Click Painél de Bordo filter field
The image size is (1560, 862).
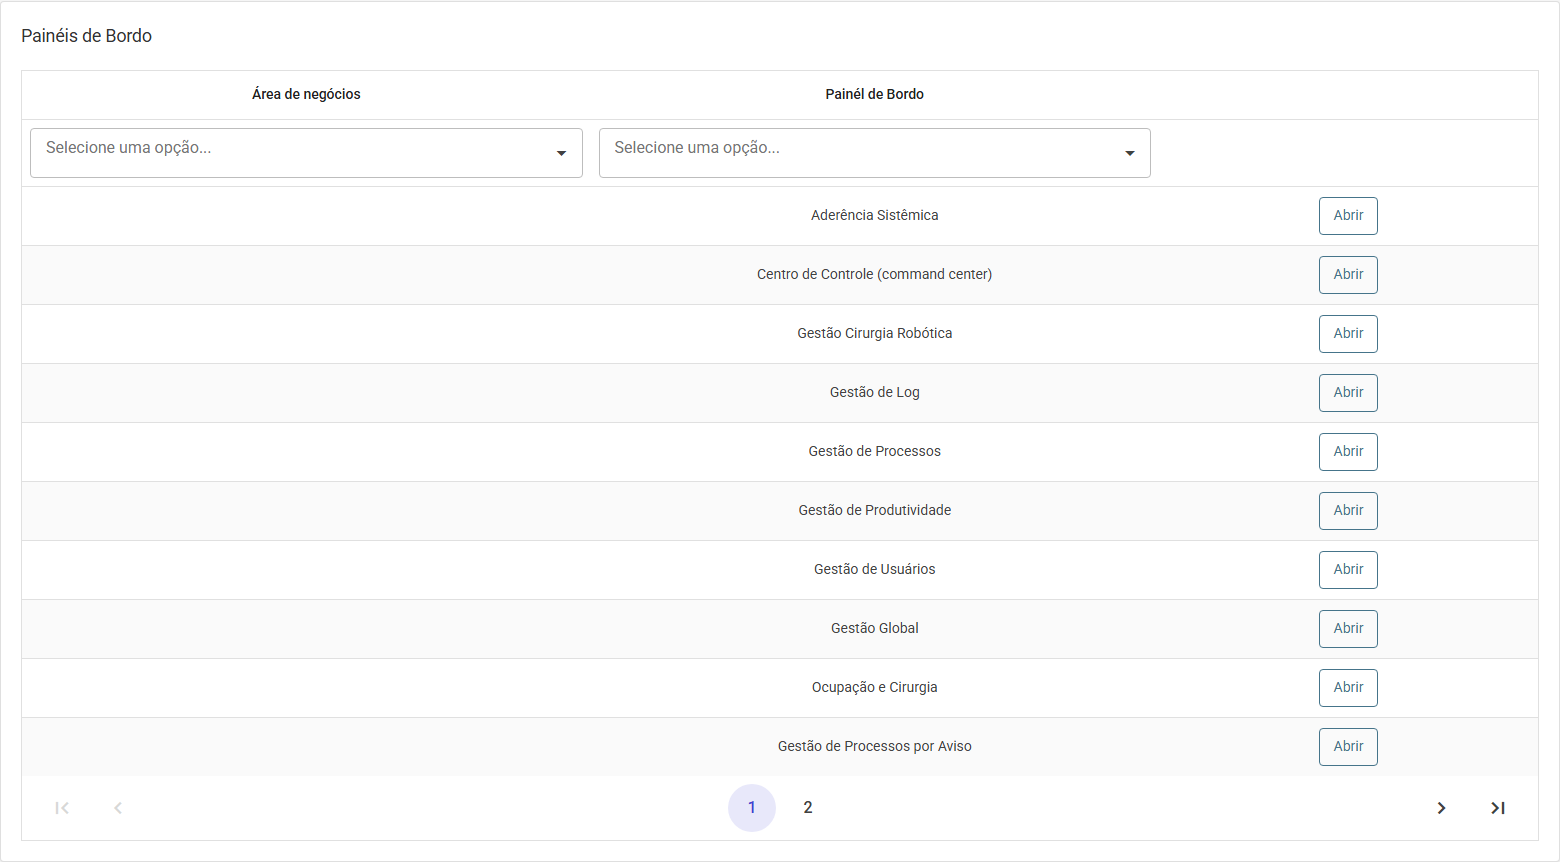(x=875, y=153)
